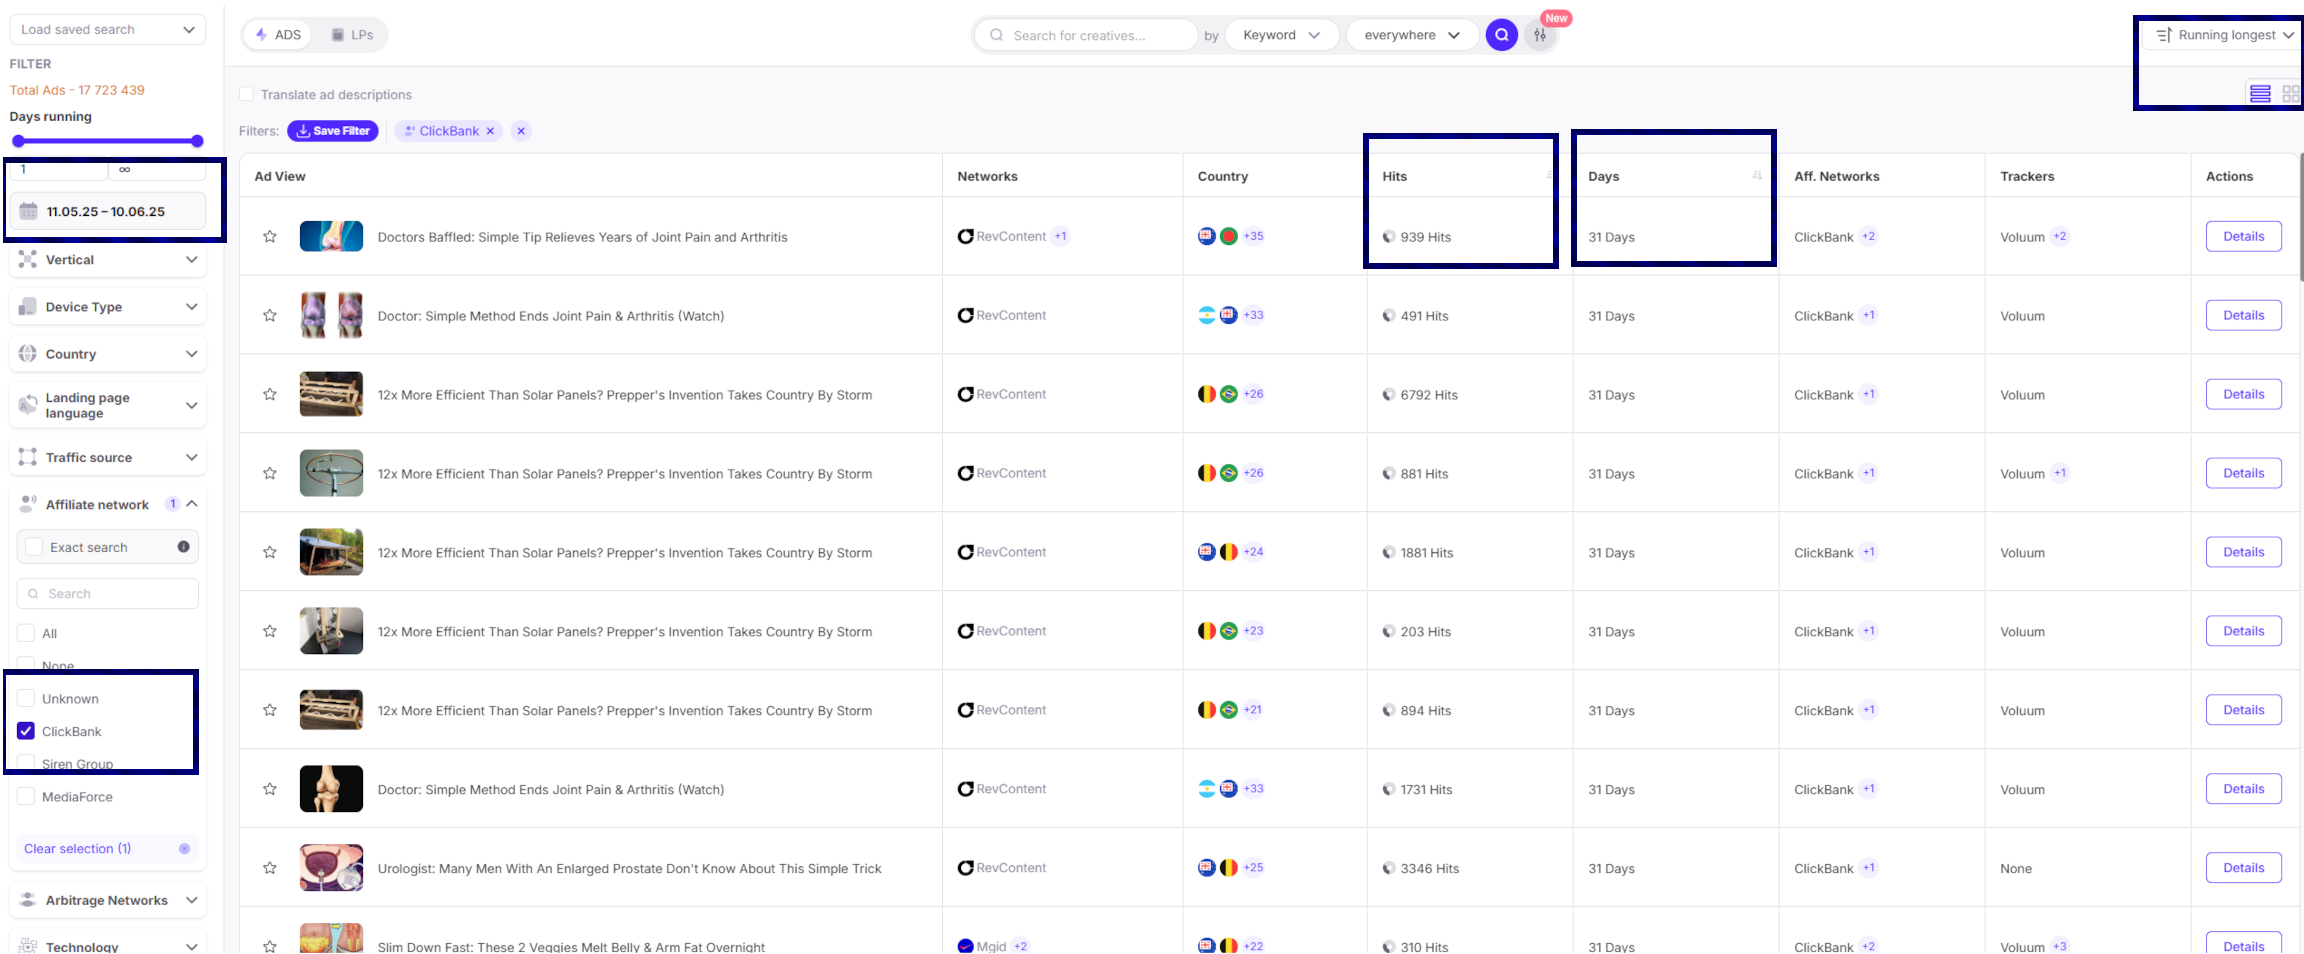This screenshot has width=2304, height=954.
Task: Open Details for Doctors Baffled ad
Action: (x=2243, y=237)
